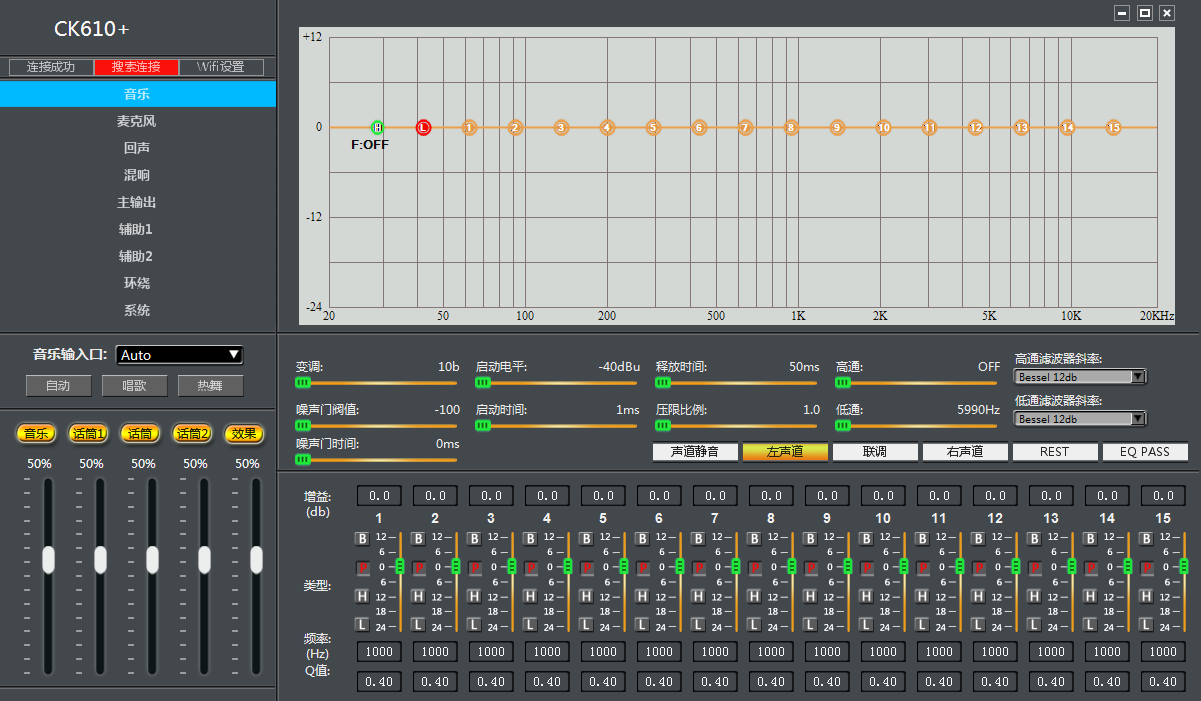Set band 1 type to B
Screen dimensions: 1201x701
click(363, 539)
